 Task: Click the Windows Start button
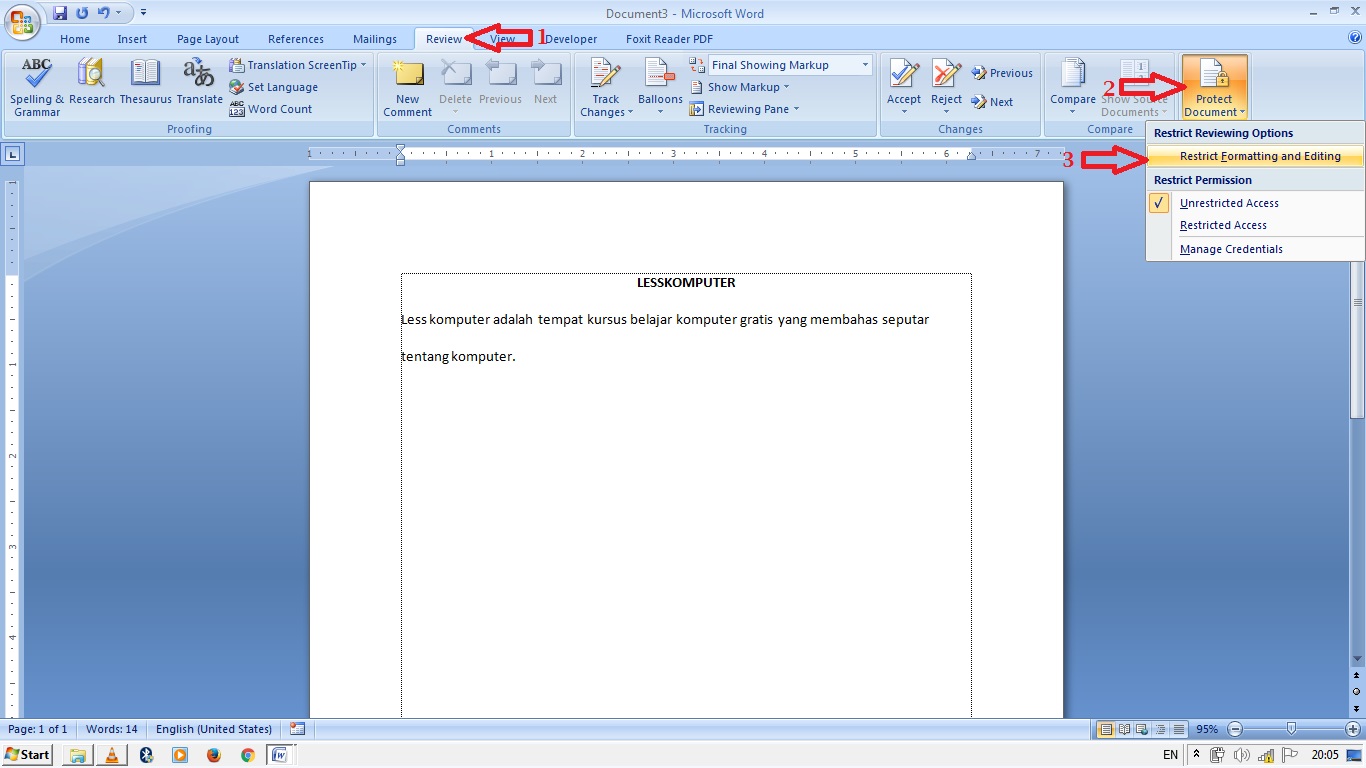(28, 755)
